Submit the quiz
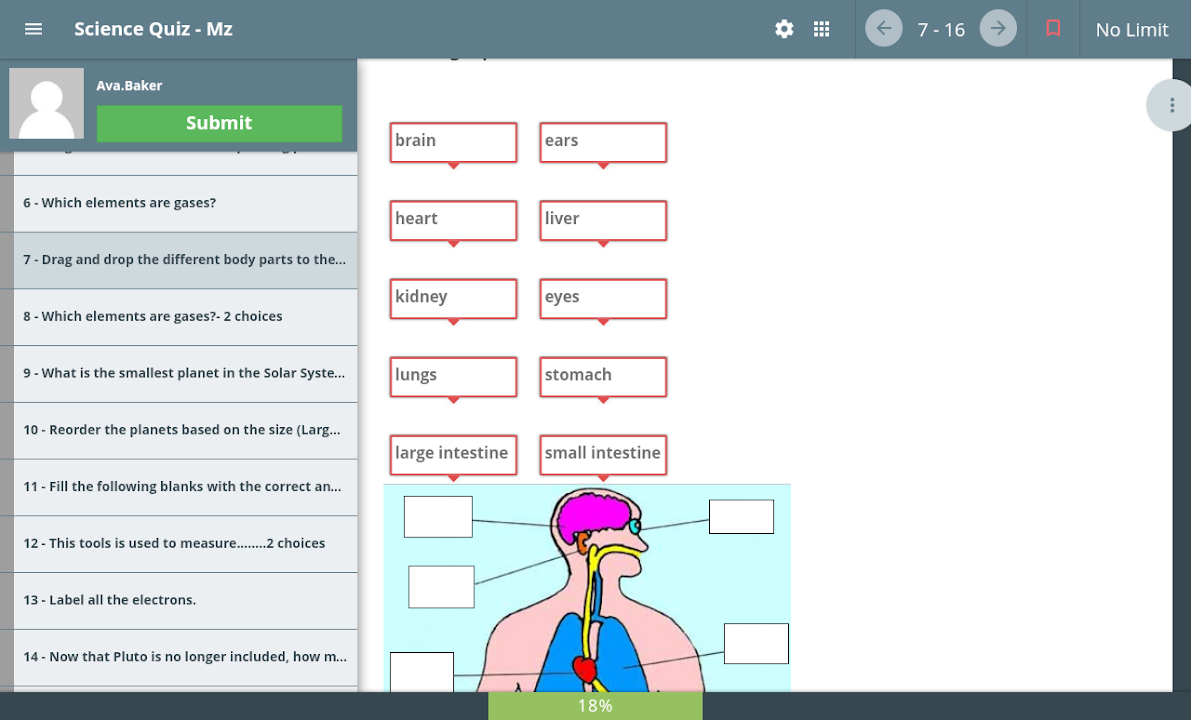Screen dimensions: 1191x720 click(x=219, y=123)
